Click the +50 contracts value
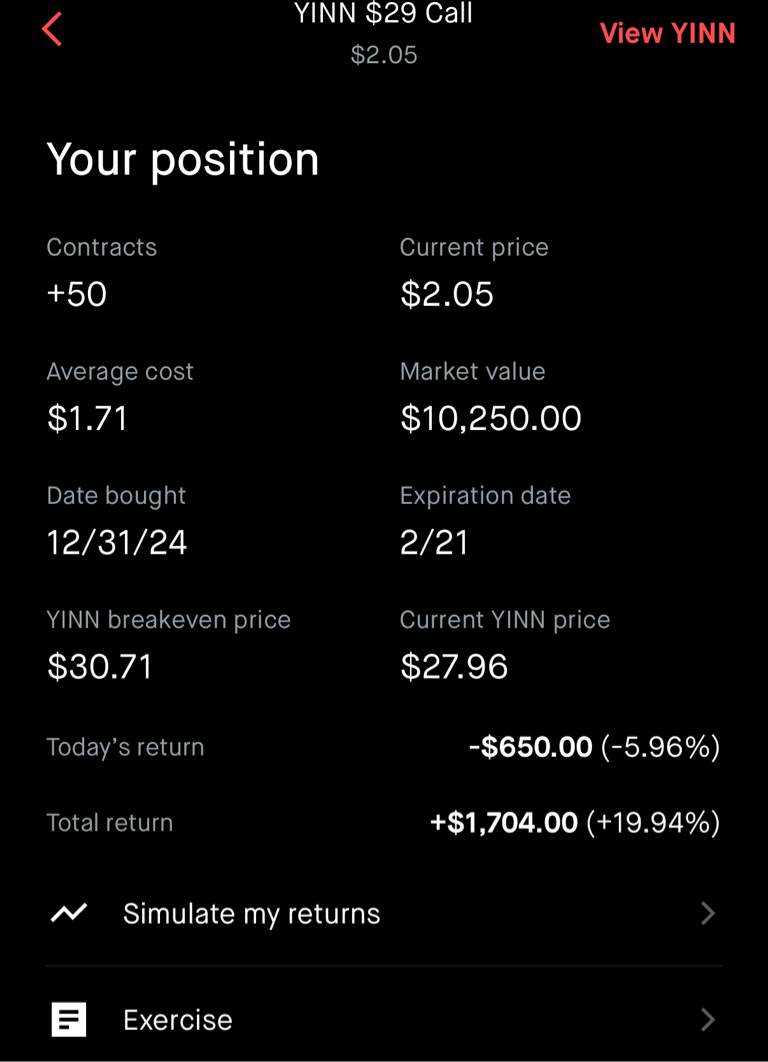The image size is (768, 1062). click(77, 294)
